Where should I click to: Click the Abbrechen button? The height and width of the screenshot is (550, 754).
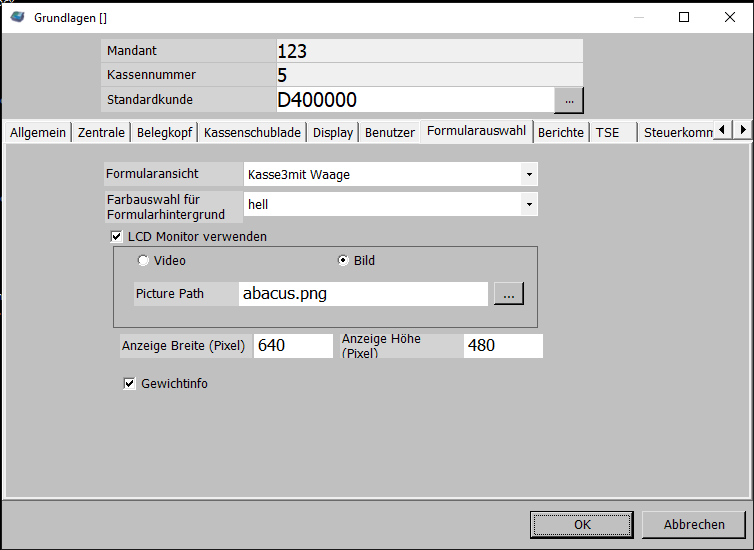pos(694,524)
